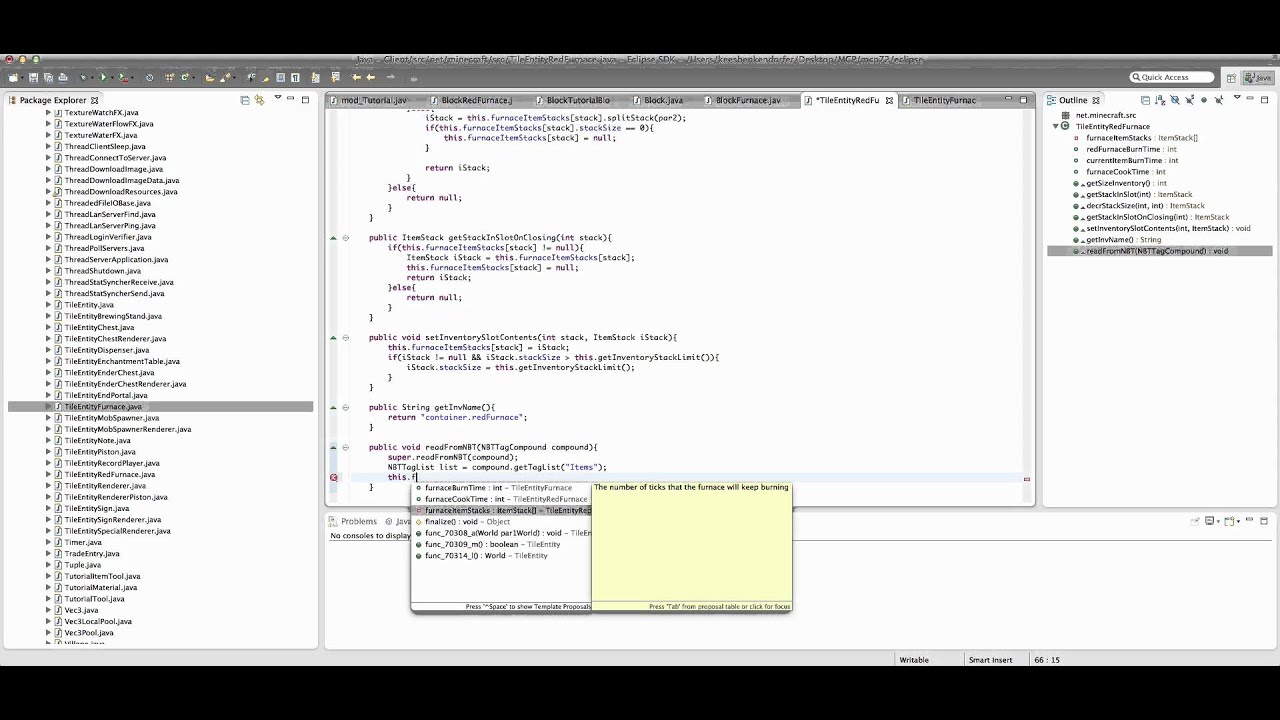This screenshot has height=720, width=1280.
Task: Toggle Hide Local Types in Outline toolbar
Action: [x=1218, y=100]
